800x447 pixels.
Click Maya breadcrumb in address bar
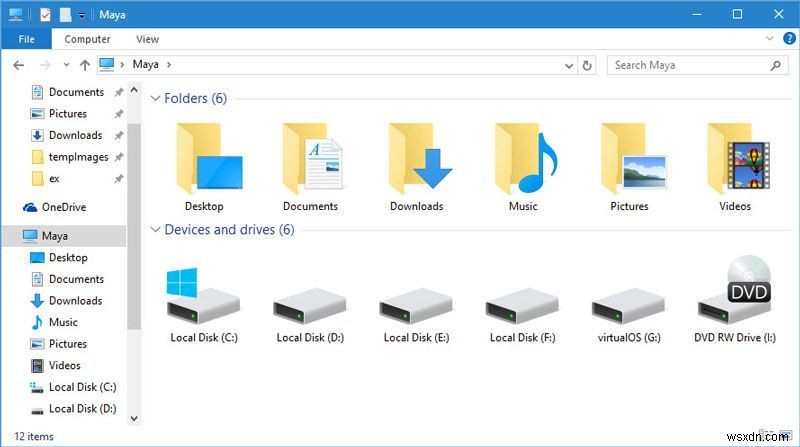145,64
